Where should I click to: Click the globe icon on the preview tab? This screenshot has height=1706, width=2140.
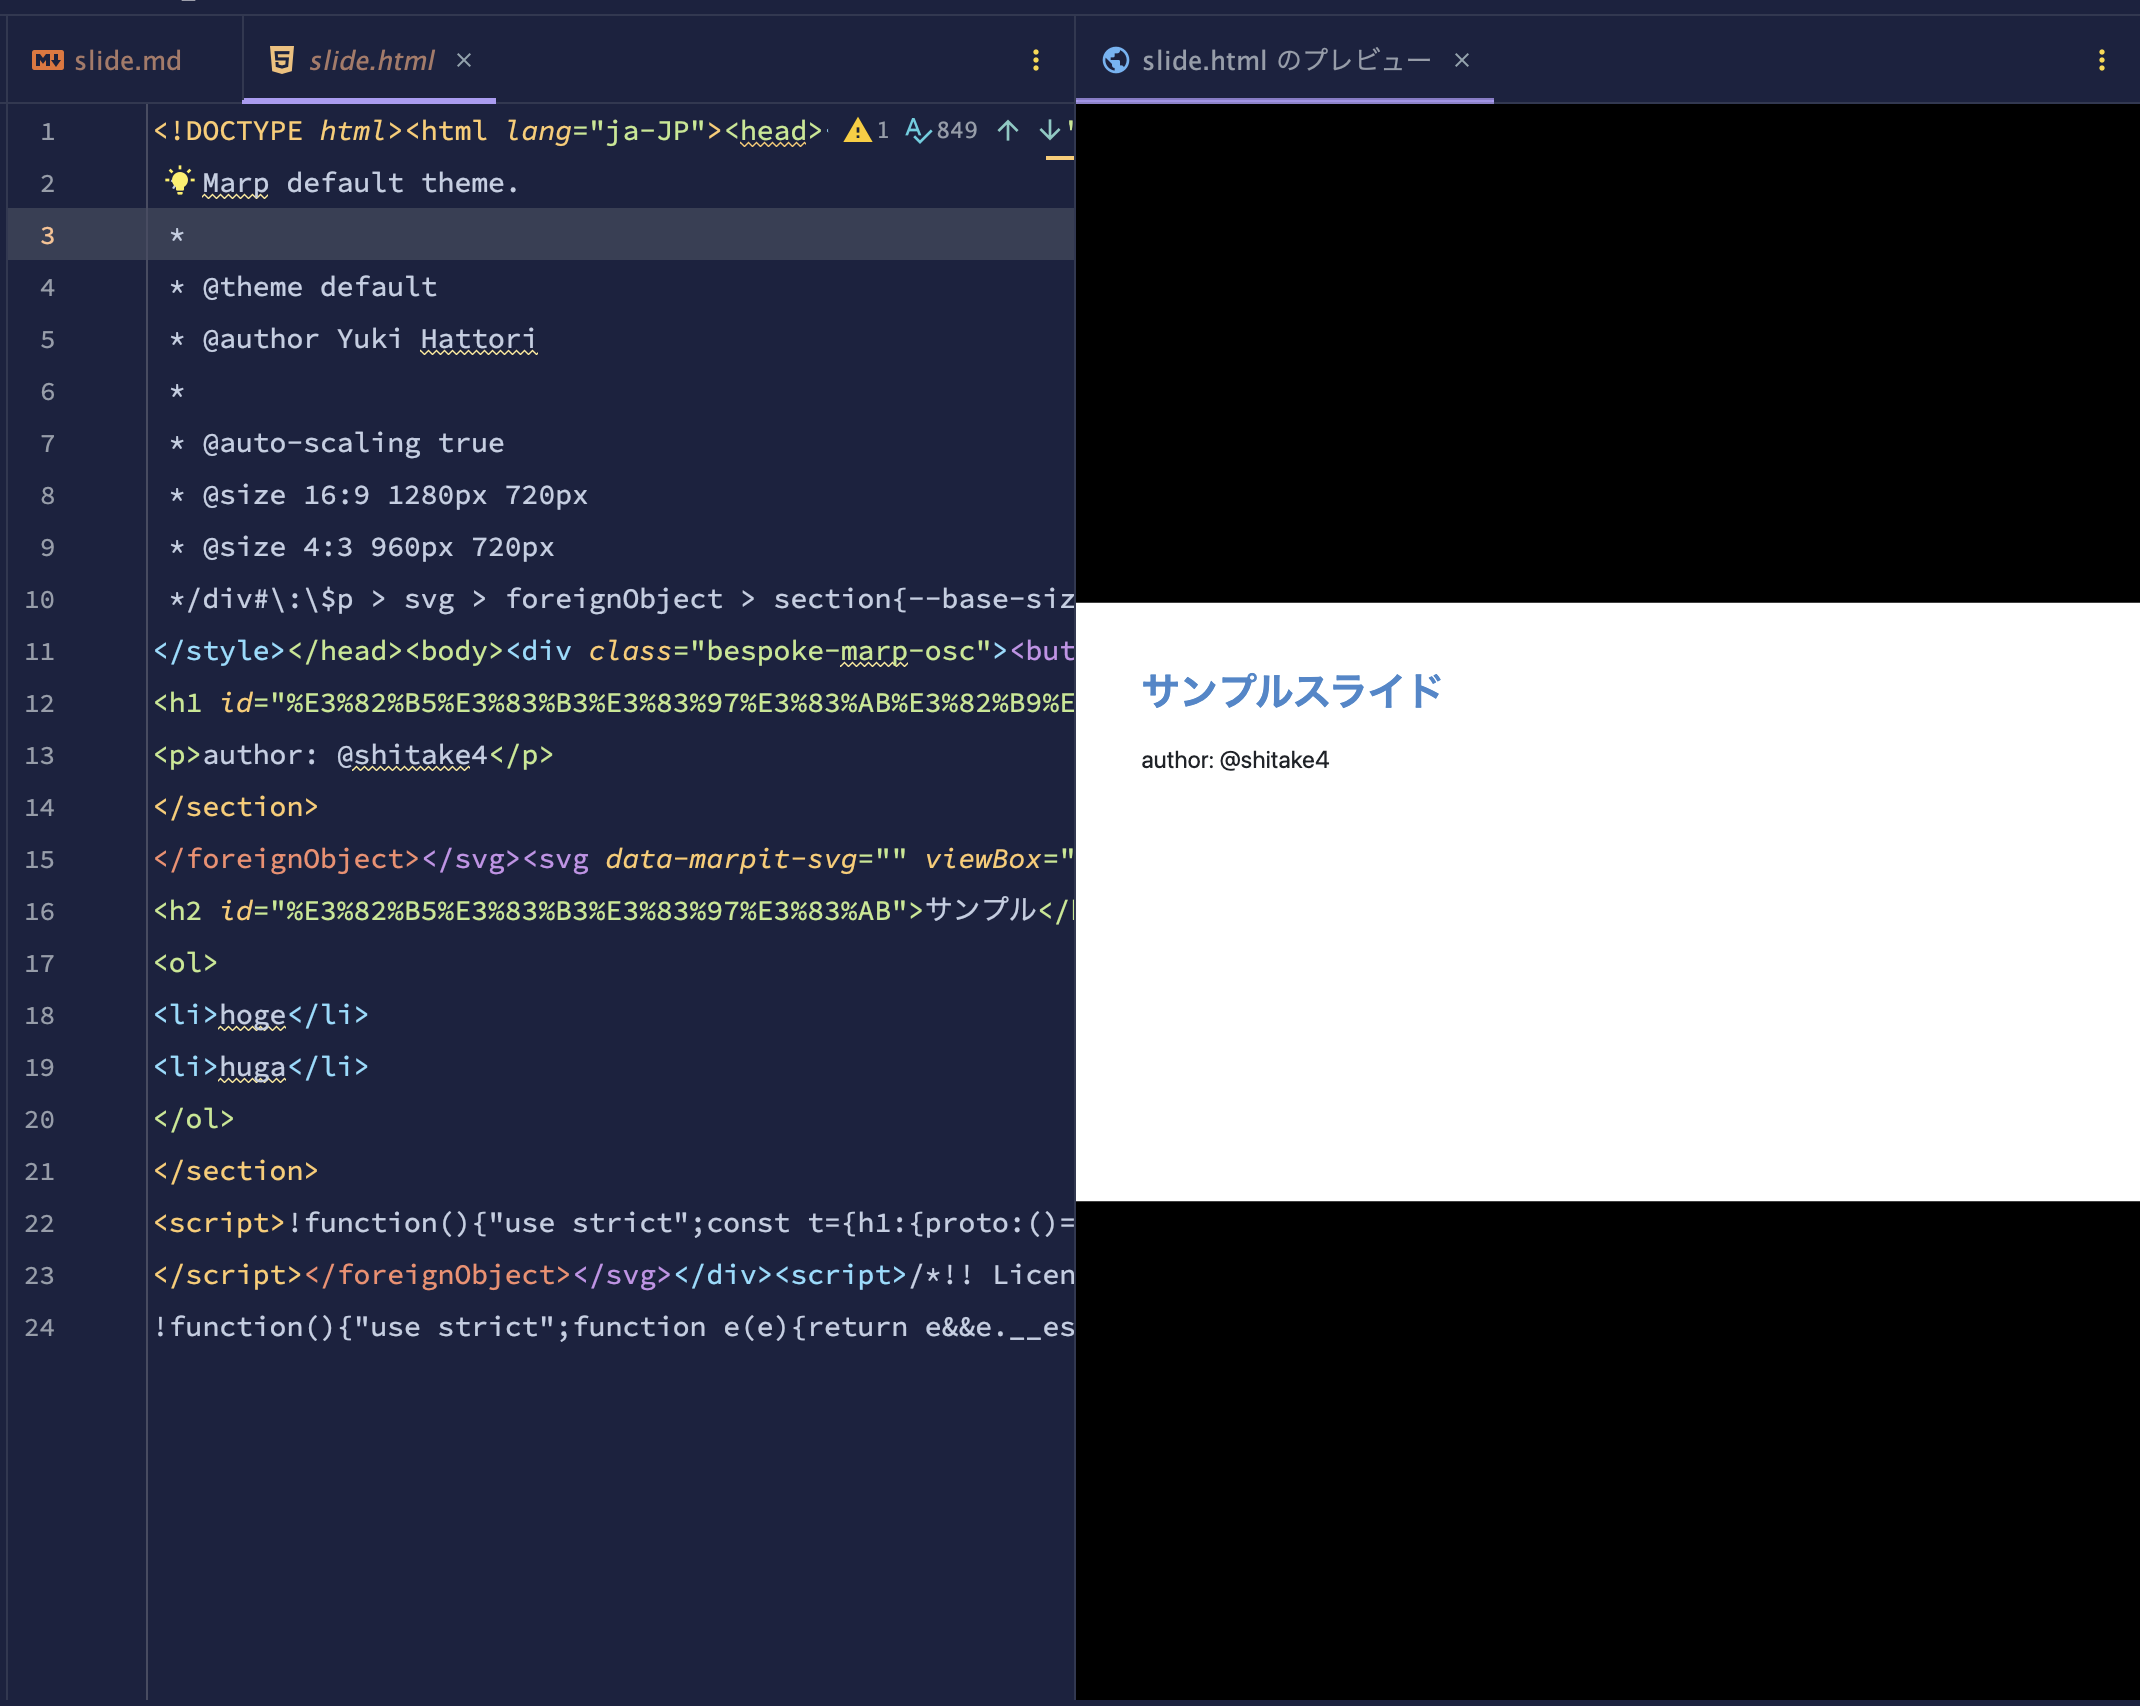1114,60
